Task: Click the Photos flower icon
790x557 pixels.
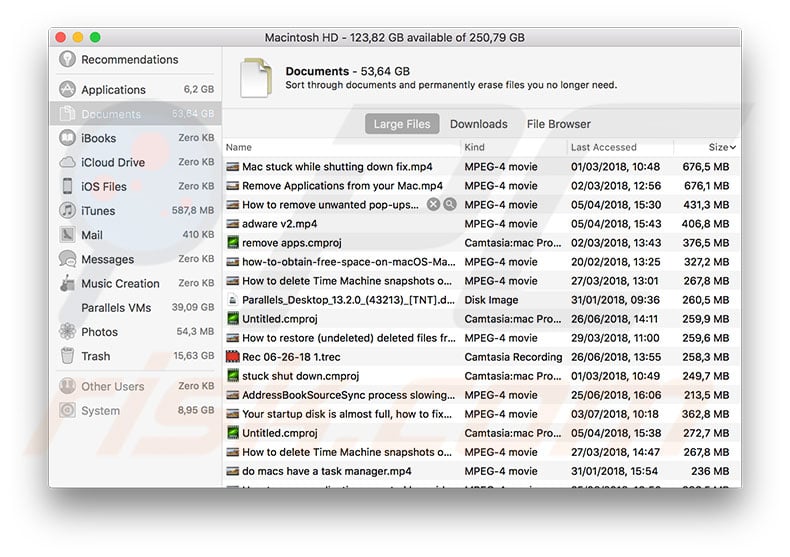Action: [x=67, y=332]
